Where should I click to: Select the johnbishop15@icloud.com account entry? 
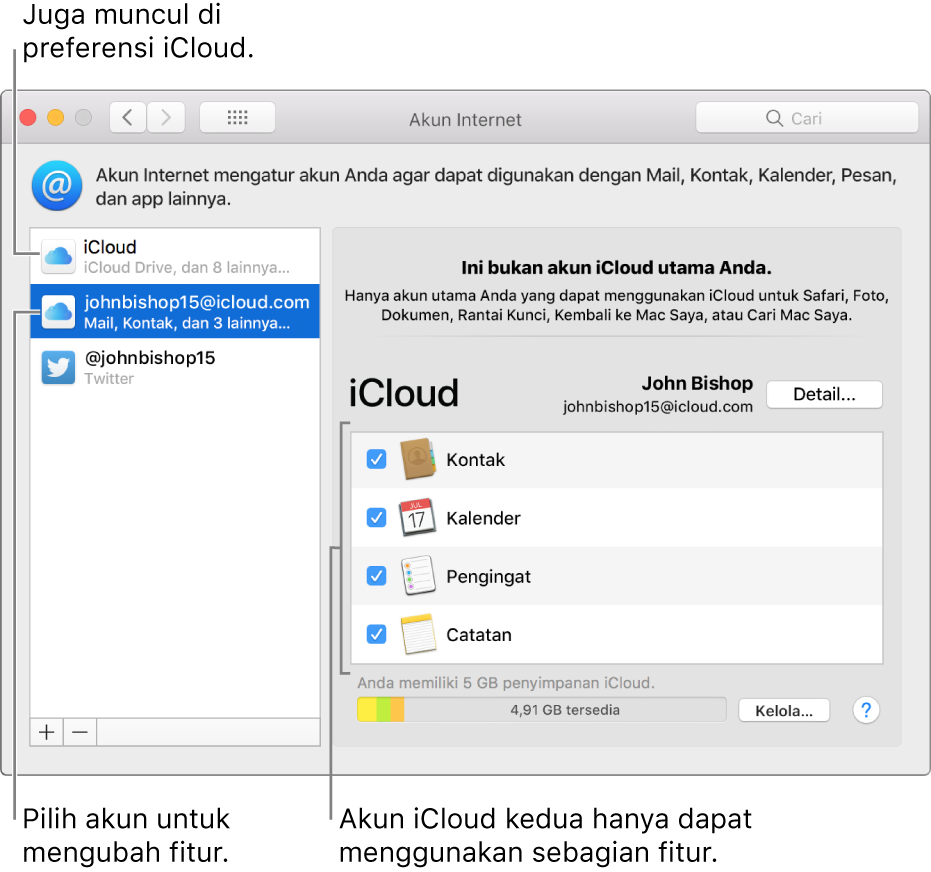[176, 311]
